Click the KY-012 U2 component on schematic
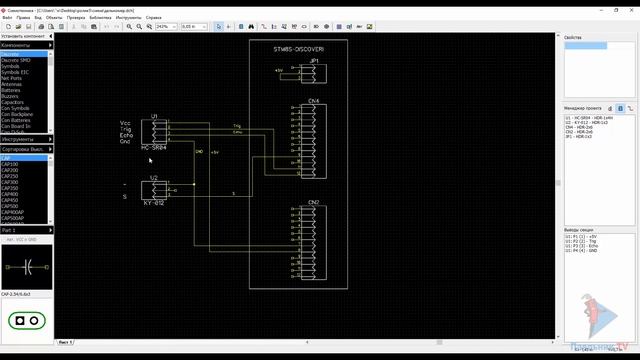 coord(154,190)
